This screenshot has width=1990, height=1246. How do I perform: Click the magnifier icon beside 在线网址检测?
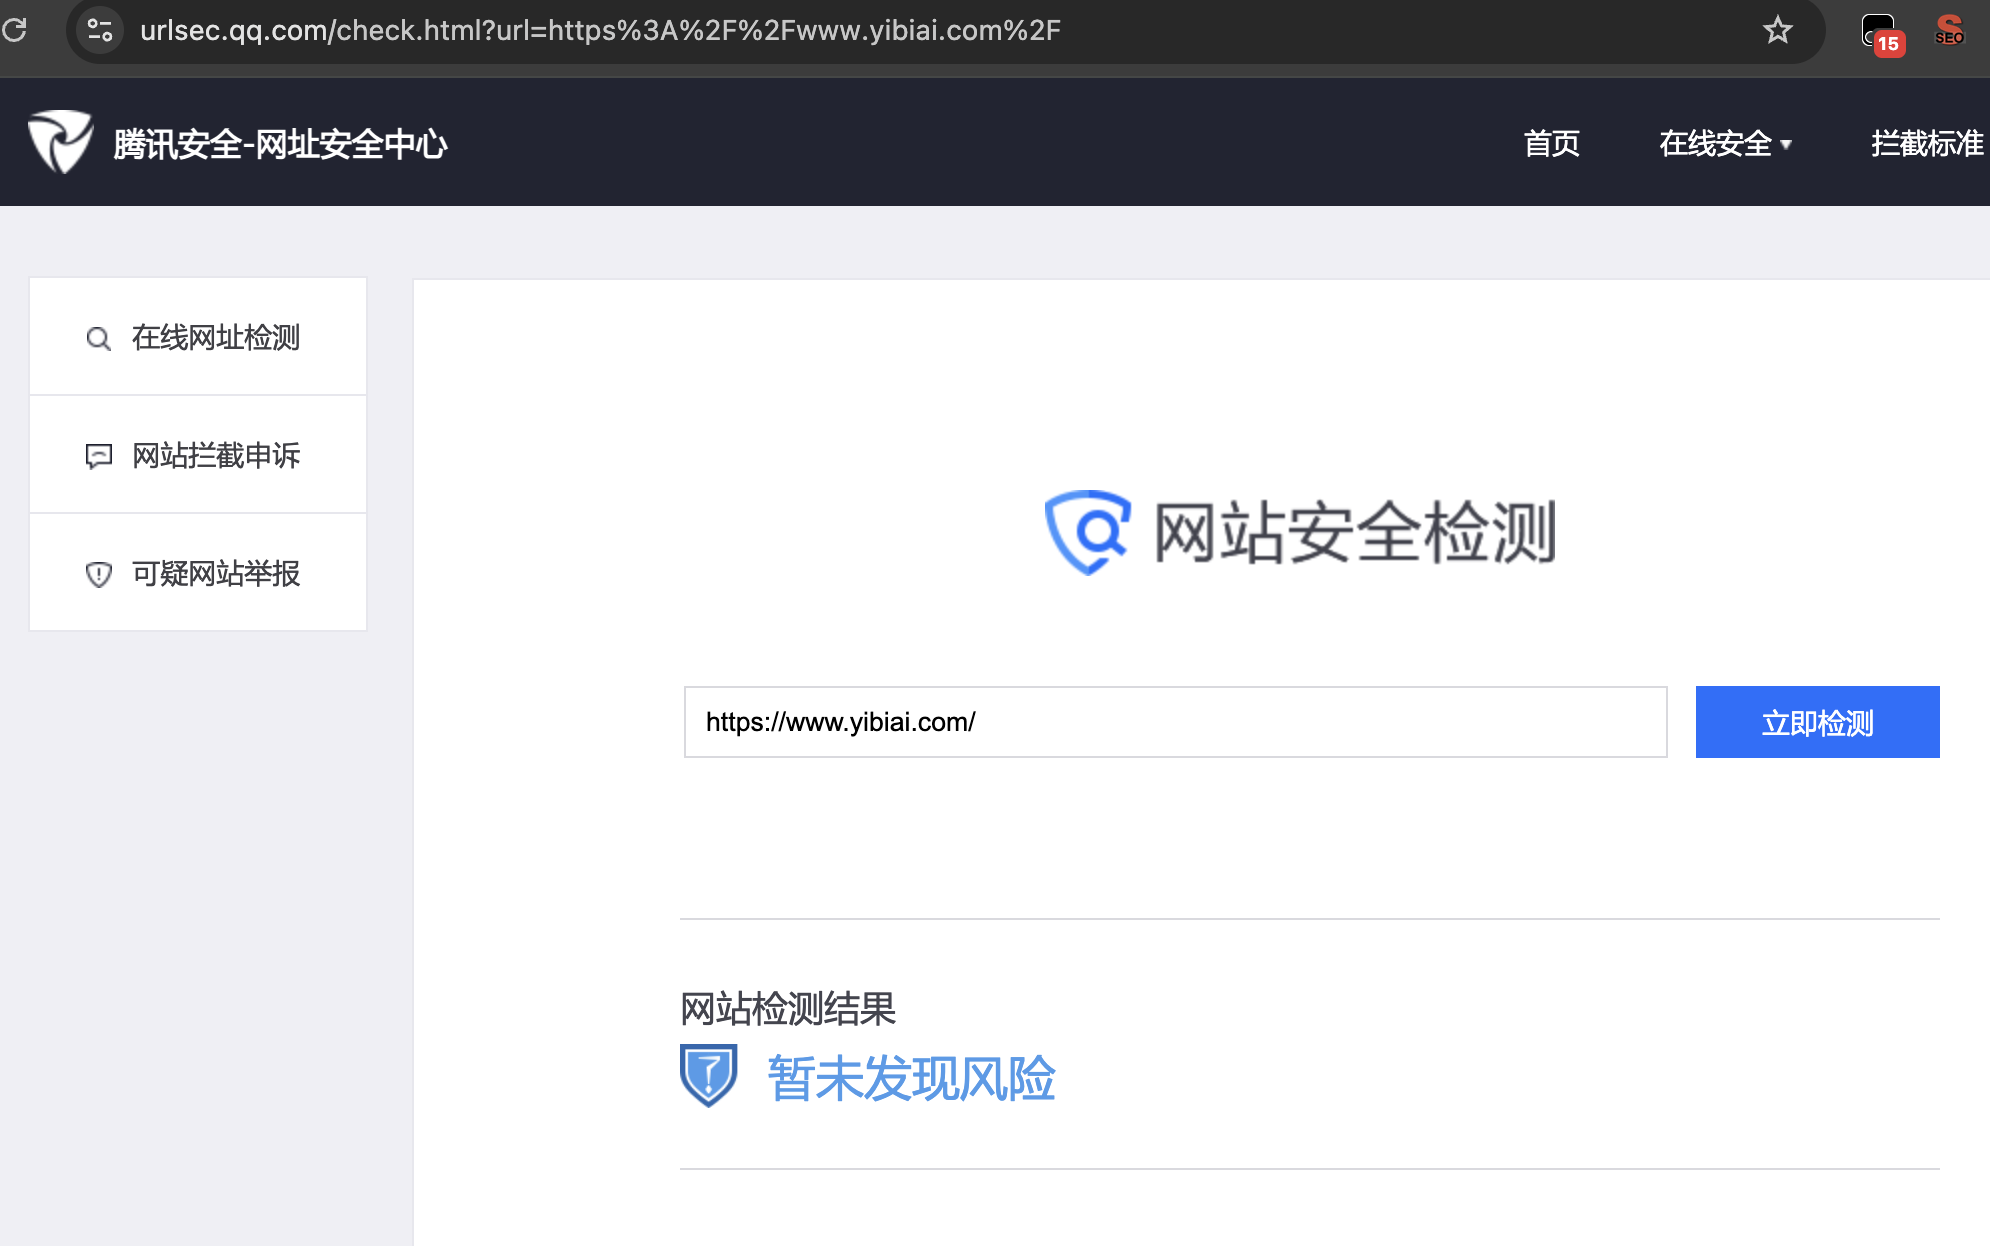point(98,339)
